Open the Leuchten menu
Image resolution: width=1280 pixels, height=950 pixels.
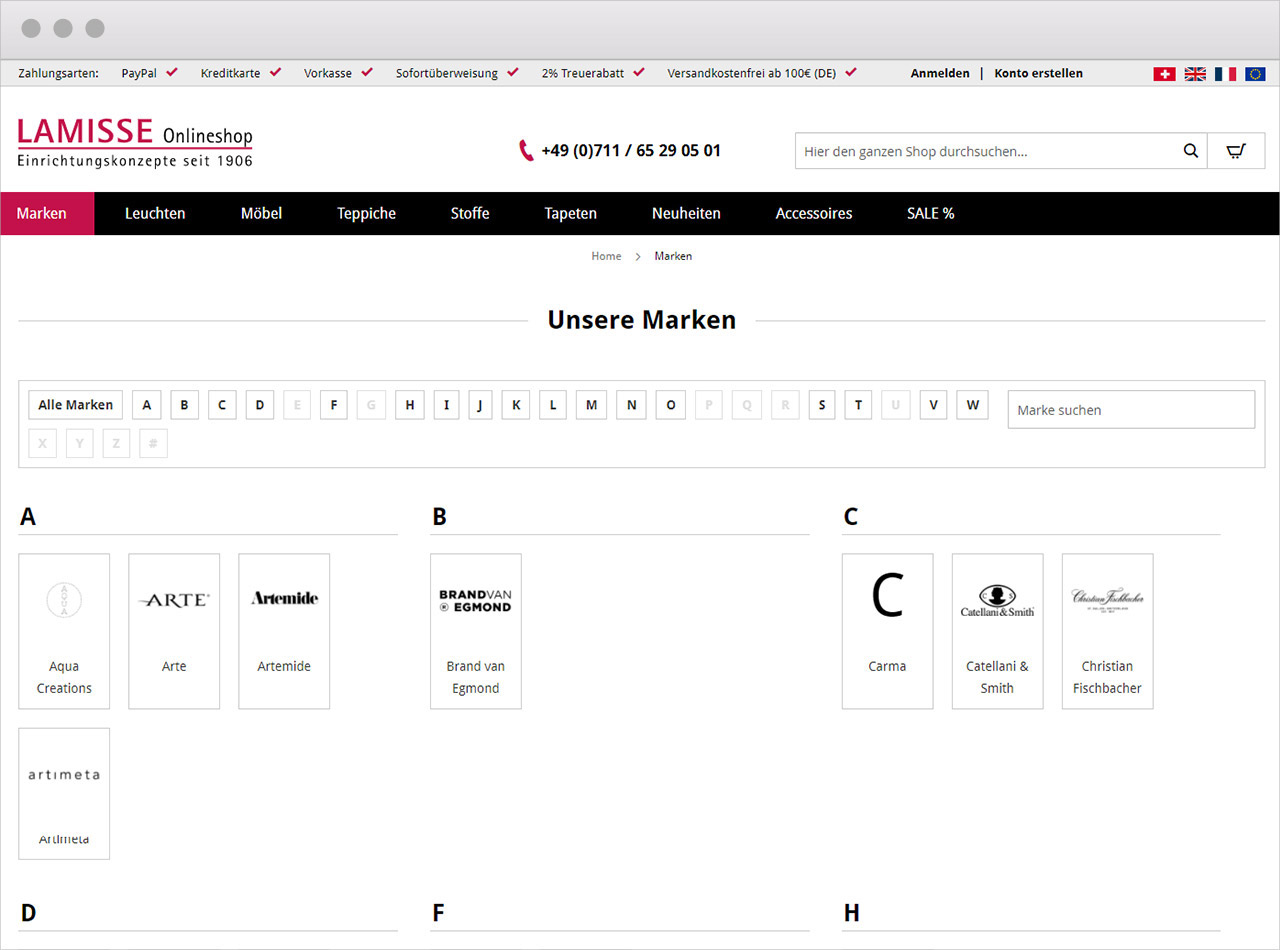pyautogui.click(x=155, y=213)
